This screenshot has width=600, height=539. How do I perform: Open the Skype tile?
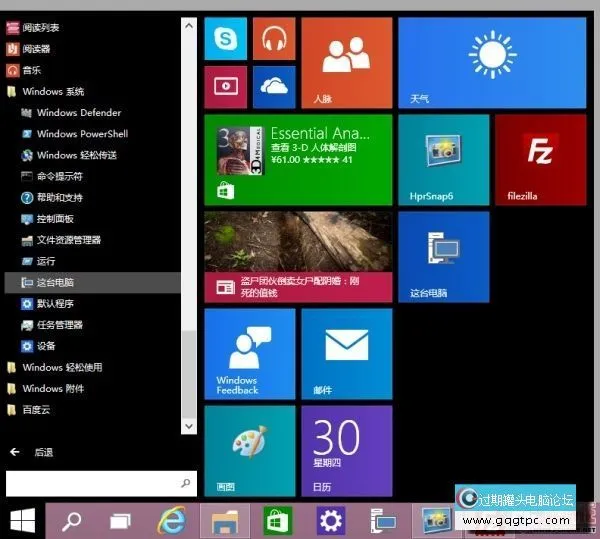[226, 39]
